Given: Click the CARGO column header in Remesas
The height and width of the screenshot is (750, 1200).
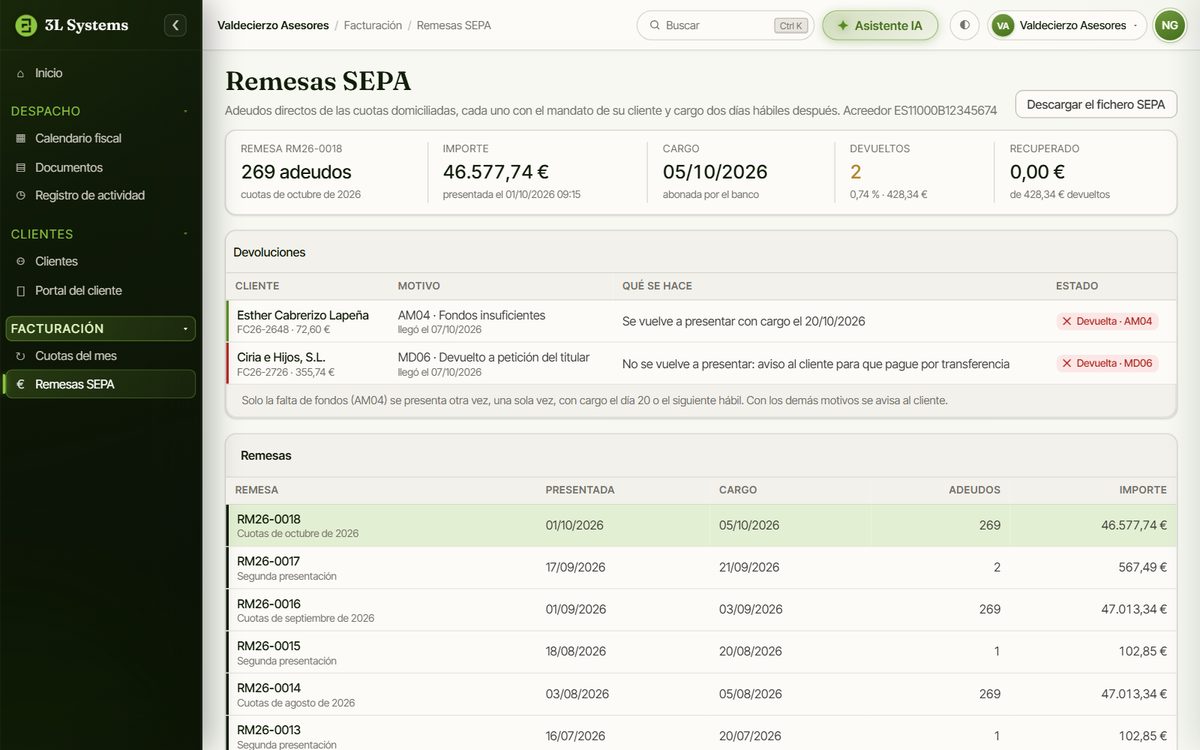Looking at the screenshot, I should point(738,490).
